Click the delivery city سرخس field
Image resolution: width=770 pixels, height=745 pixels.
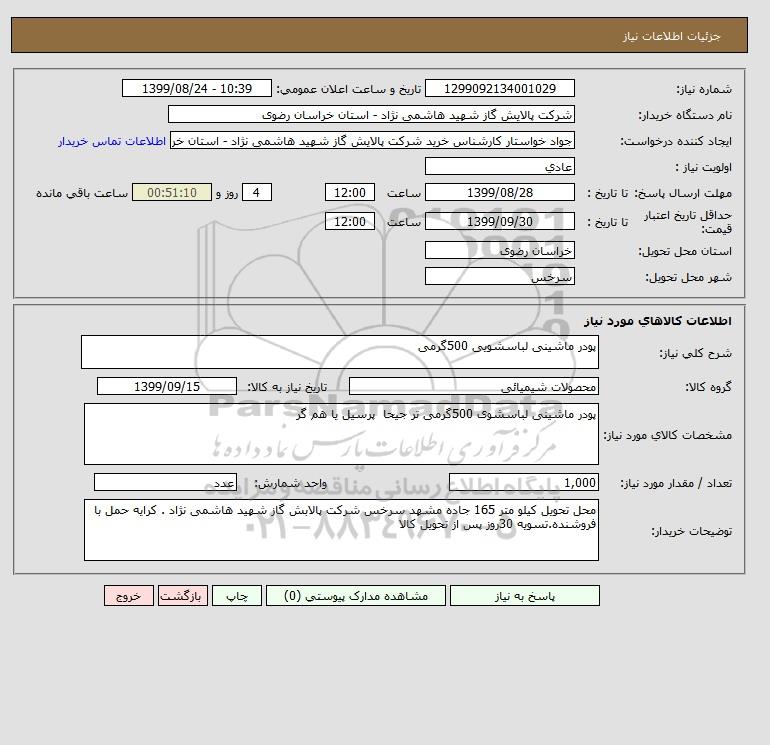(499, 276)
